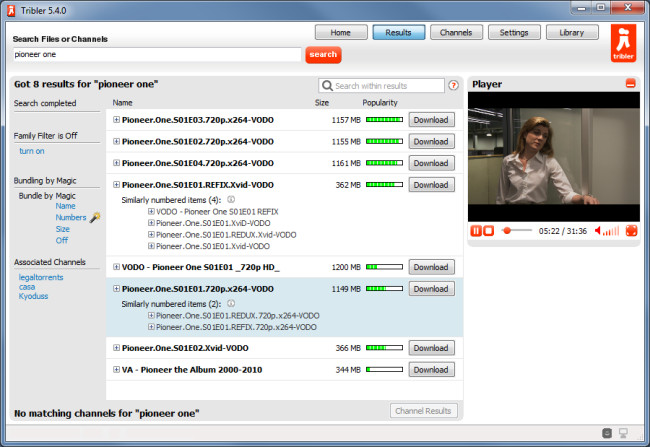Open the Kyoduss channel
The image size is (650, 447).
click(33, 296)
